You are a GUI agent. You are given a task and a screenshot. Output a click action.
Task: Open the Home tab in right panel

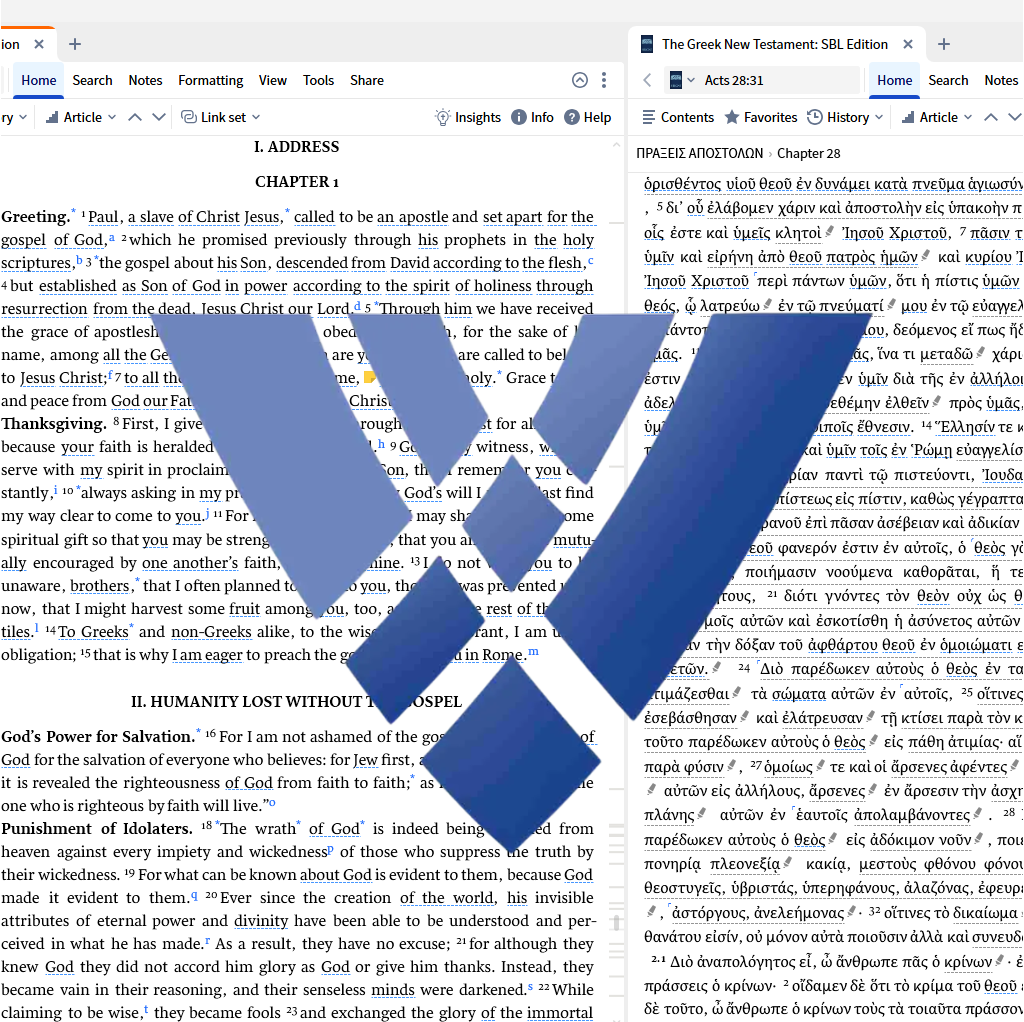coord(894,80)
